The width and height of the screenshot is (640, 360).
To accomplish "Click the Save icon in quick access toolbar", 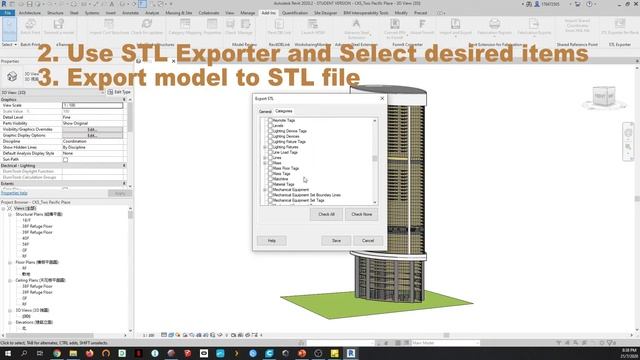I will (29, 4).
